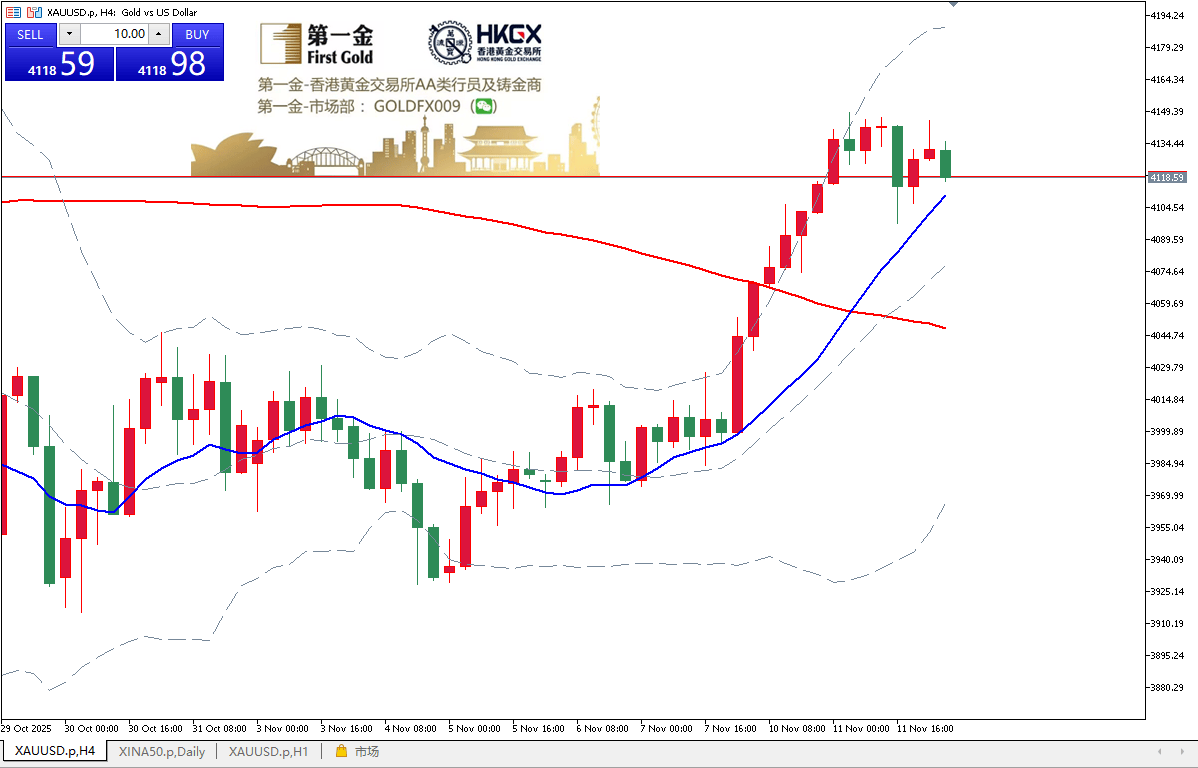Click the 4044.74 price axis label

point(1167,335)
